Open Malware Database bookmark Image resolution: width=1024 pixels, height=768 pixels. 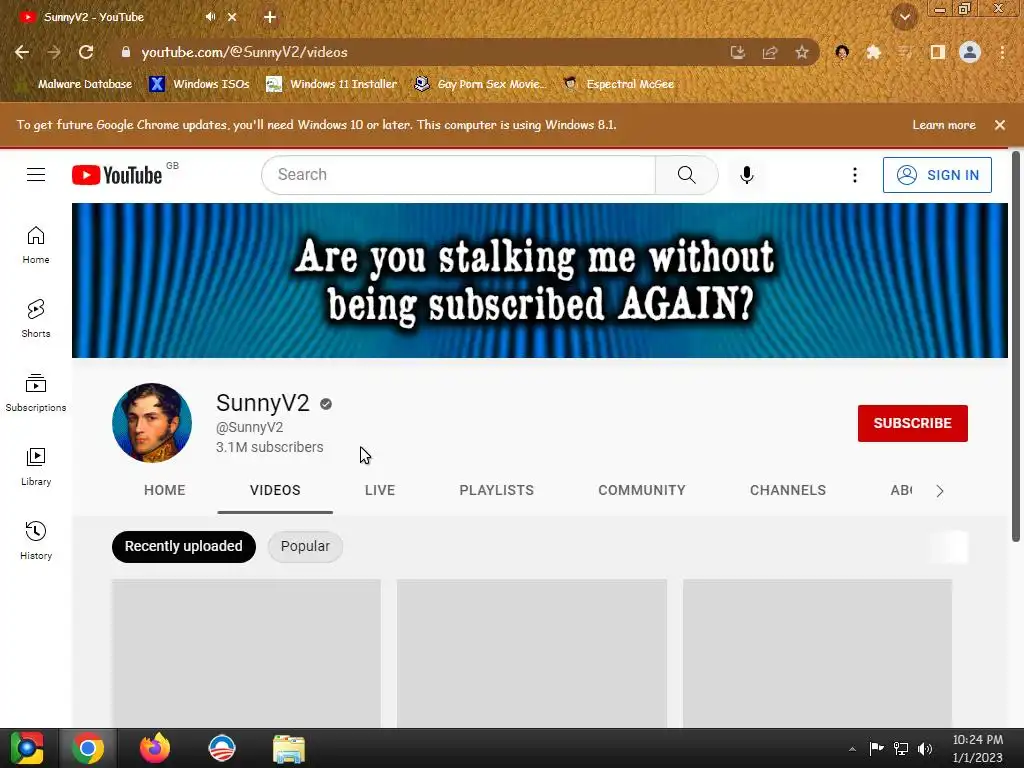(76, 84)
